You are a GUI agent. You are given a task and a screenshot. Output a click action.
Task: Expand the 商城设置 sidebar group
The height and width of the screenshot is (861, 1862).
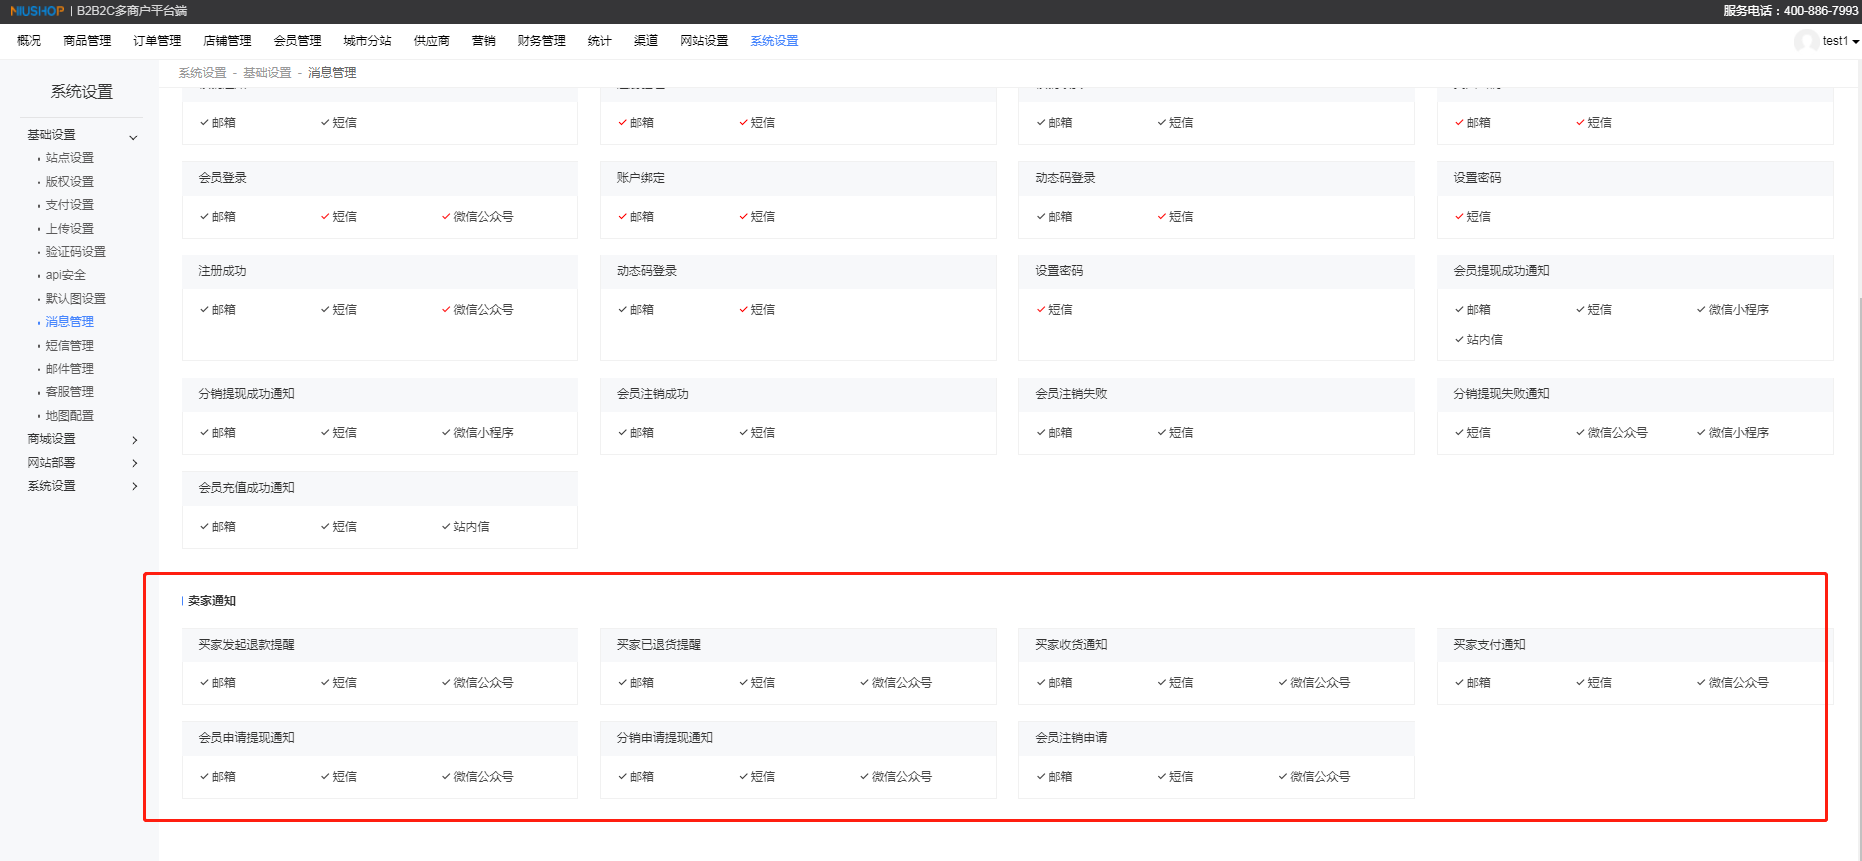134,440
